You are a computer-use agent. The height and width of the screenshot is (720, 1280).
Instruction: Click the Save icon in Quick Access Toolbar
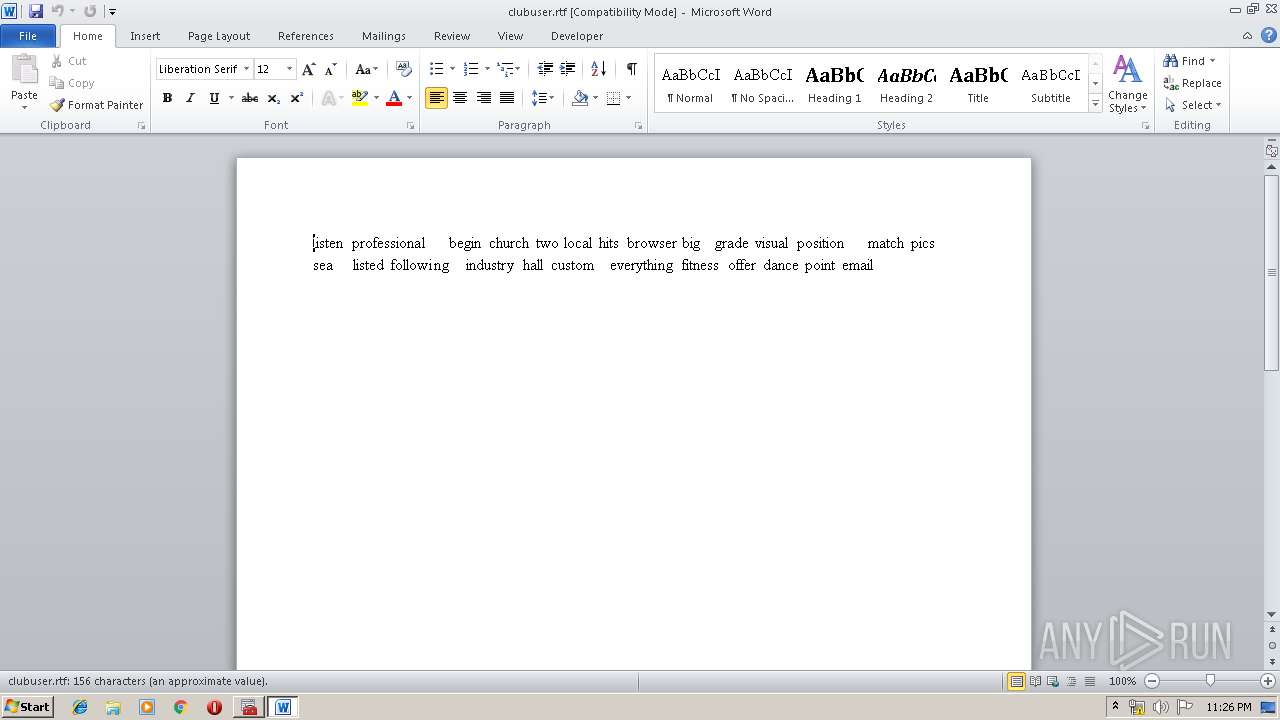click(36, 11)
